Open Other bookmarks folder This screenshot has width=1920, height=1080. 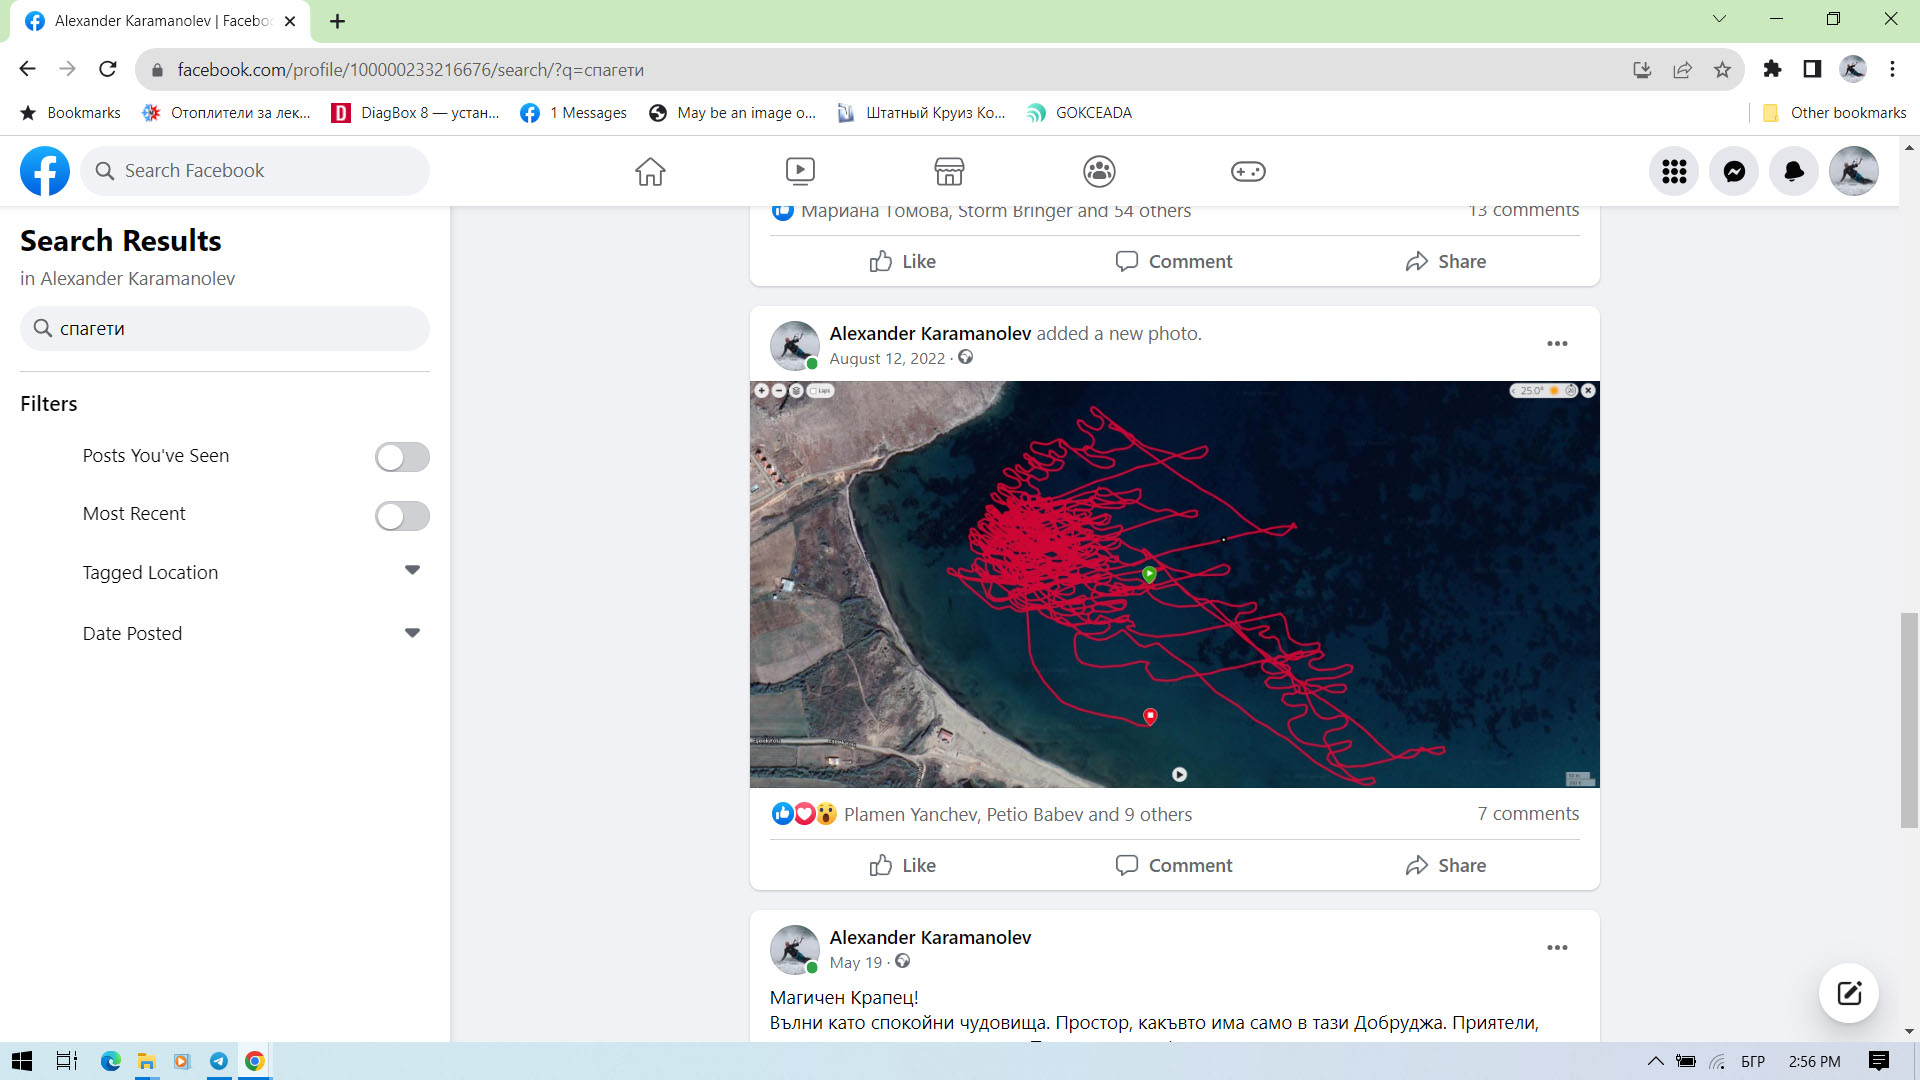tap(1834, 113)
